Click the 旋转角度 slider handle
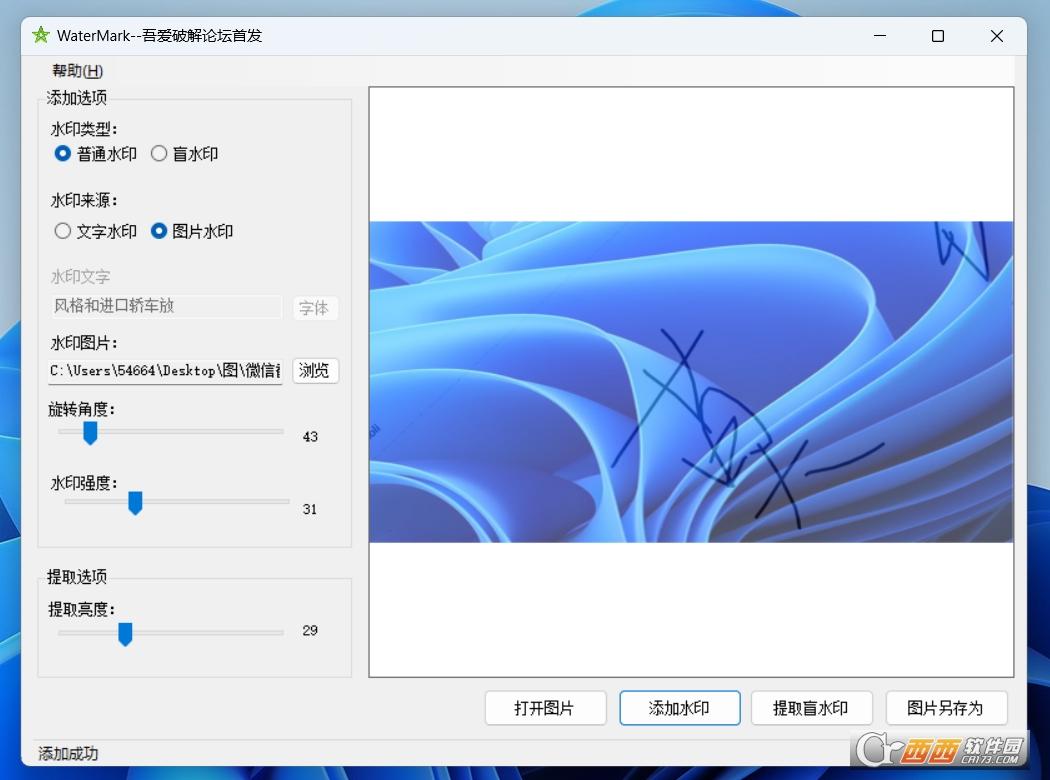 coord(90,433)
